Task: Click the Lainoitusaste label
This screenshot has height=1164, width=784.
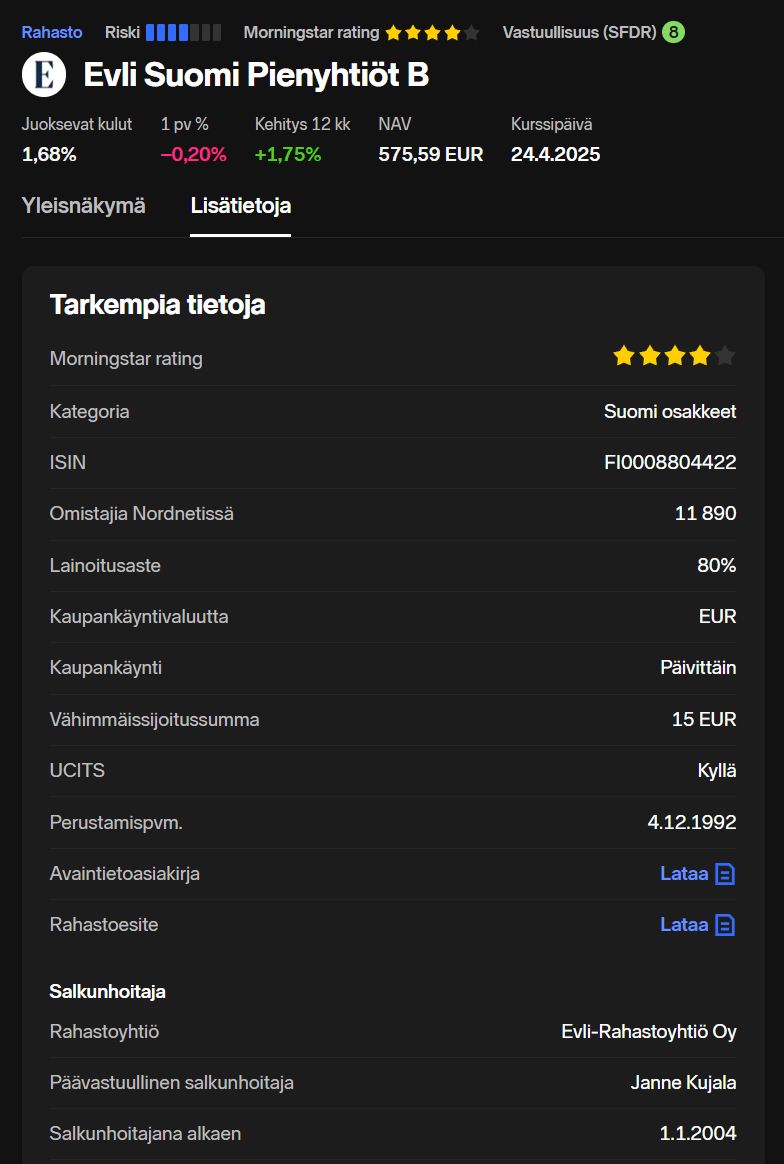Action: (x=105, y=566)
